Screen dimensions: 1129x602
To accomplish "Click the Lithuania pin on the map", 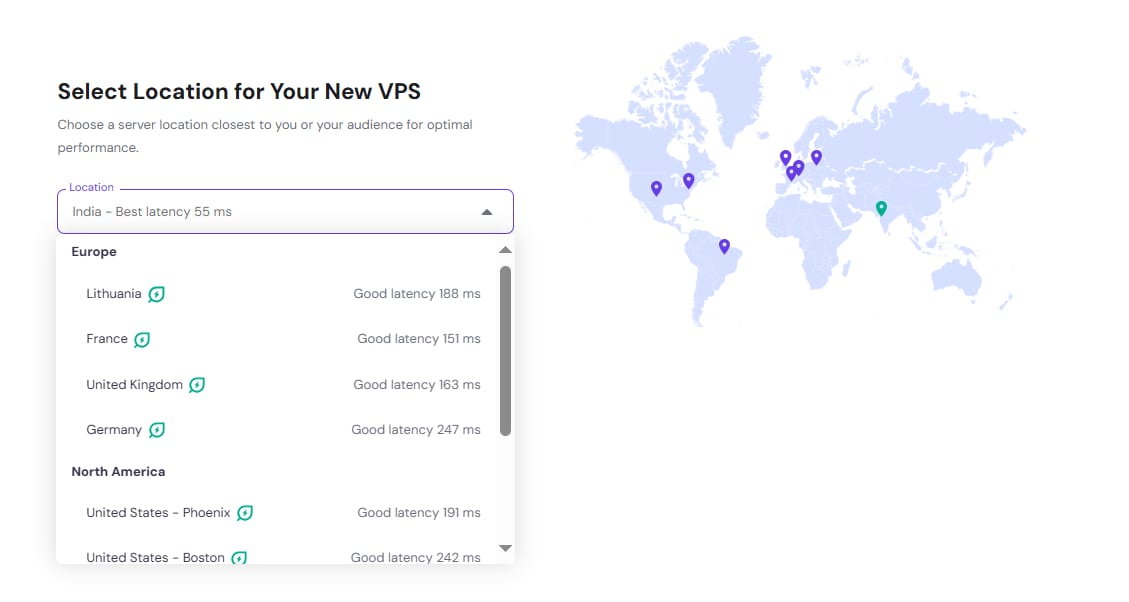I will pos(816,157).
